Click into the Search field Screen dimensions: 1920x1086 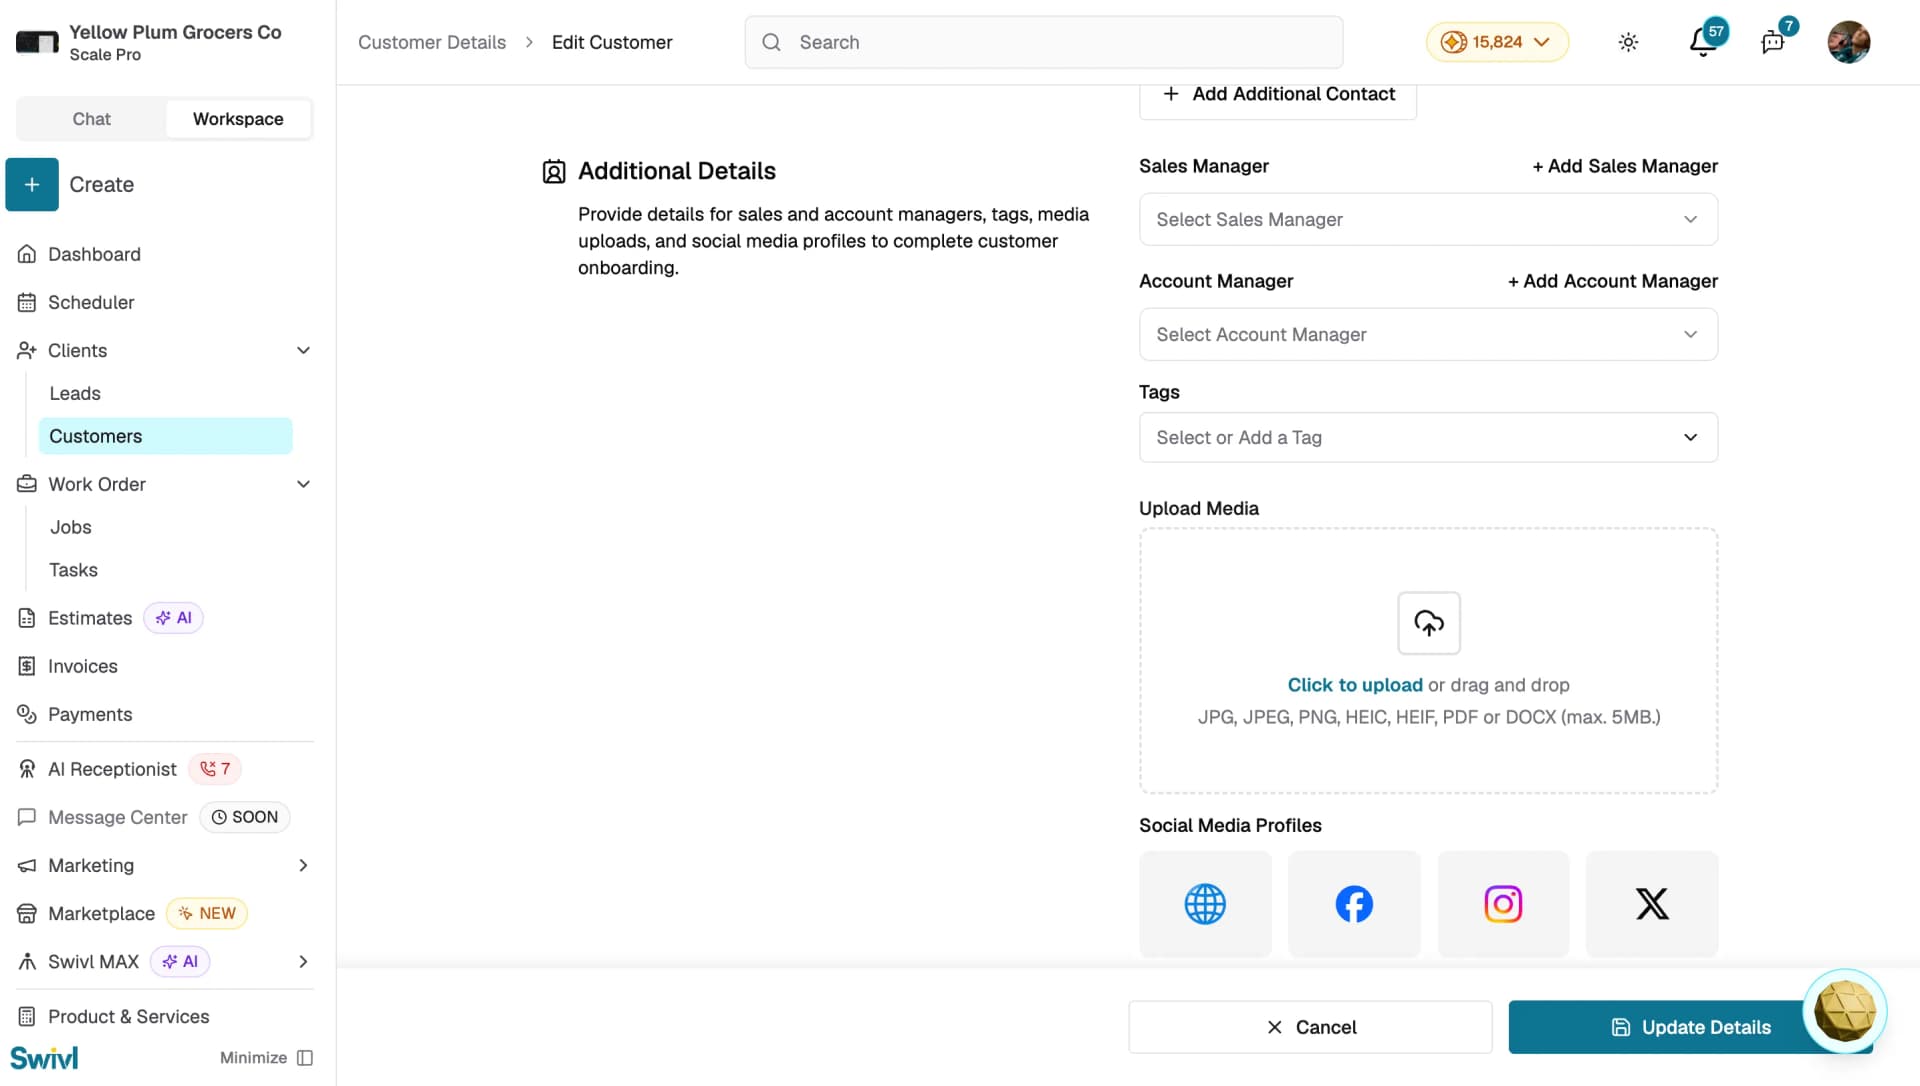point(1044,42)
